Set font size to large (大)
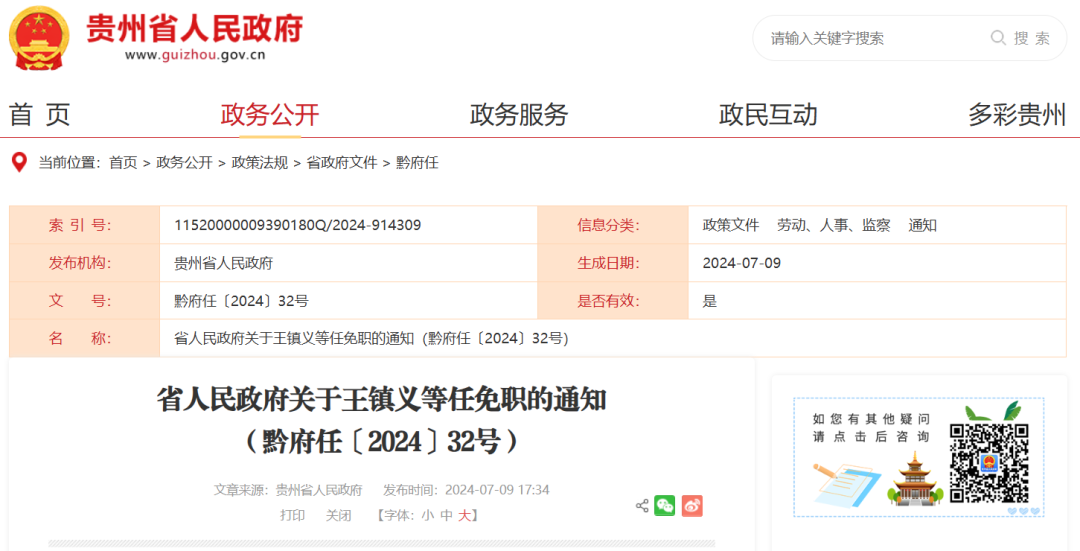Screen dimensions: 1080x551 tap(464, 516)
